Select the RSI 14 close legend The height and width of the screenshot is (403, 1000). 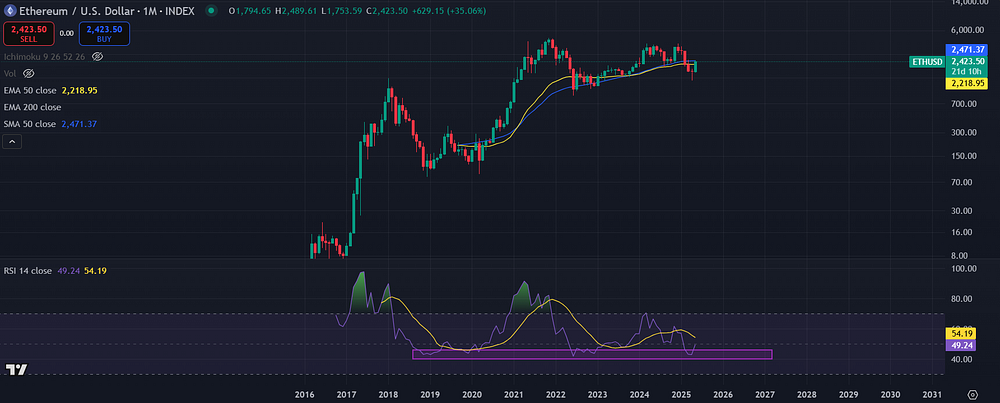point(28,271)
